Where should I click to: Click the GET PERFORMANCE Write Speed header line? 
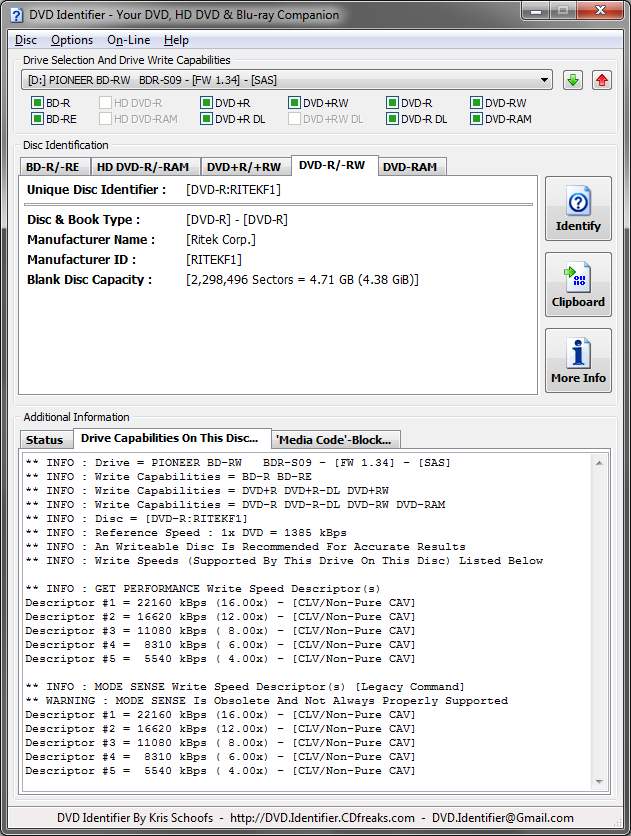click(203, 589)
